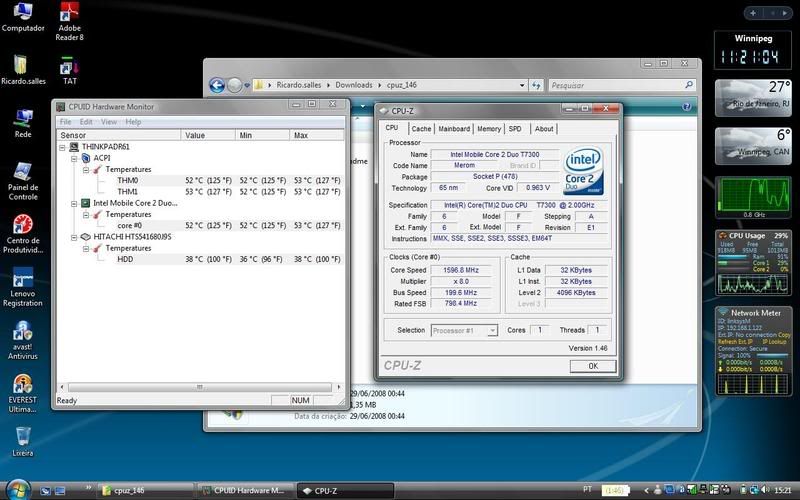The height and width of the screenshot is (500, 800).
Task: Open the Processor #1 selection dropdown
Action: point(464,330)
